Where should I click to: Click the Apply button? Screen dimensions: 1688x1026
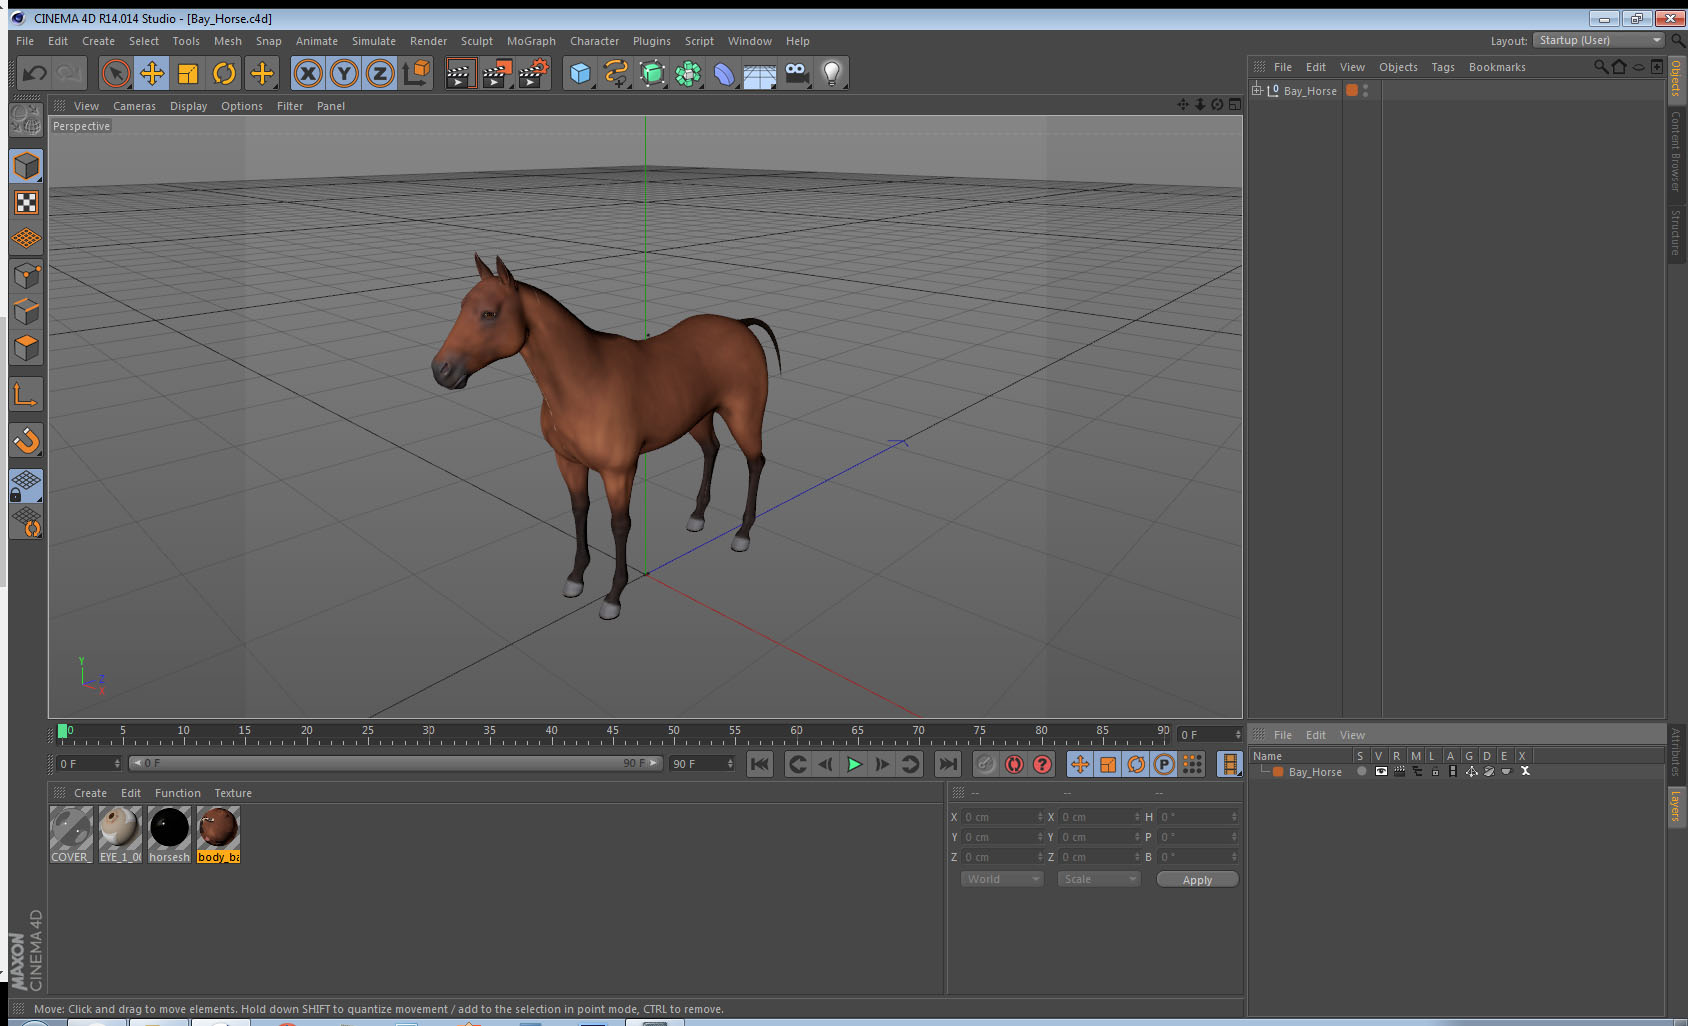pos(1197,880)
